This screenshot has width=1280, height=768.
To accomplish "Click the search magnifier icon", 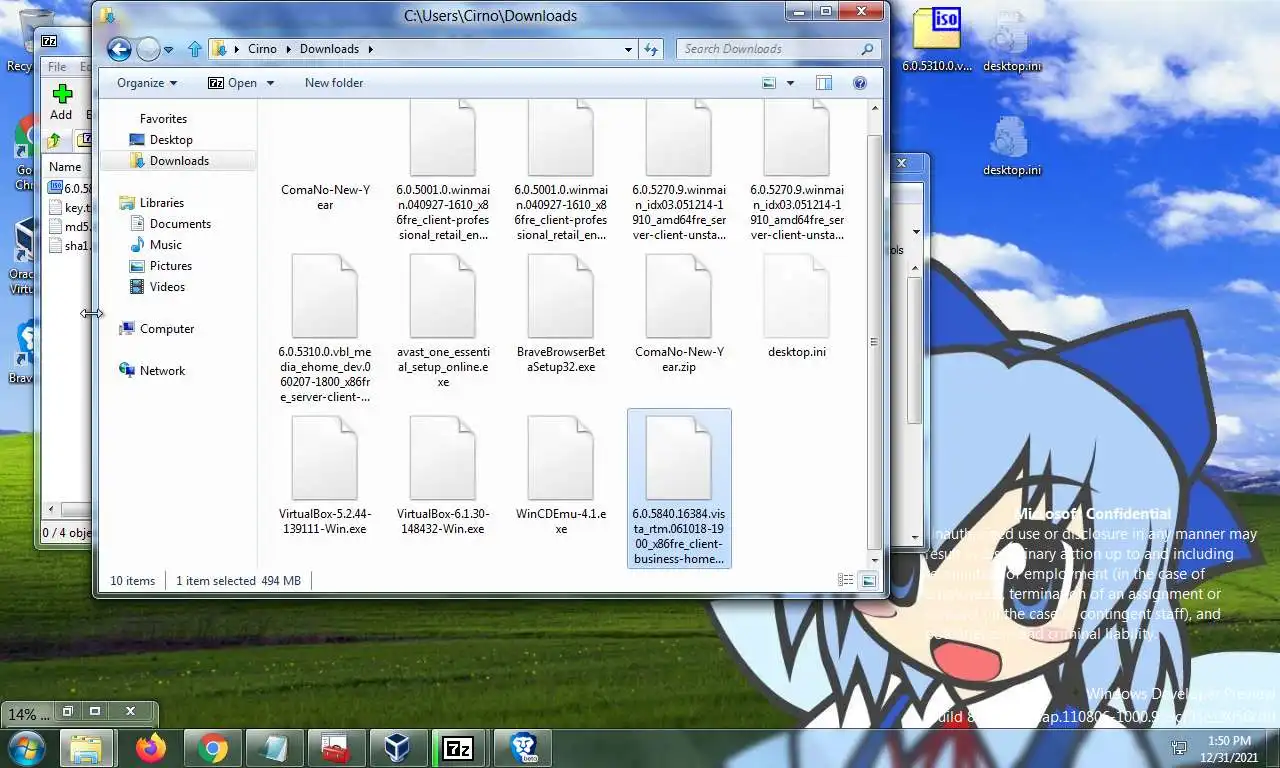I will 867,48.
